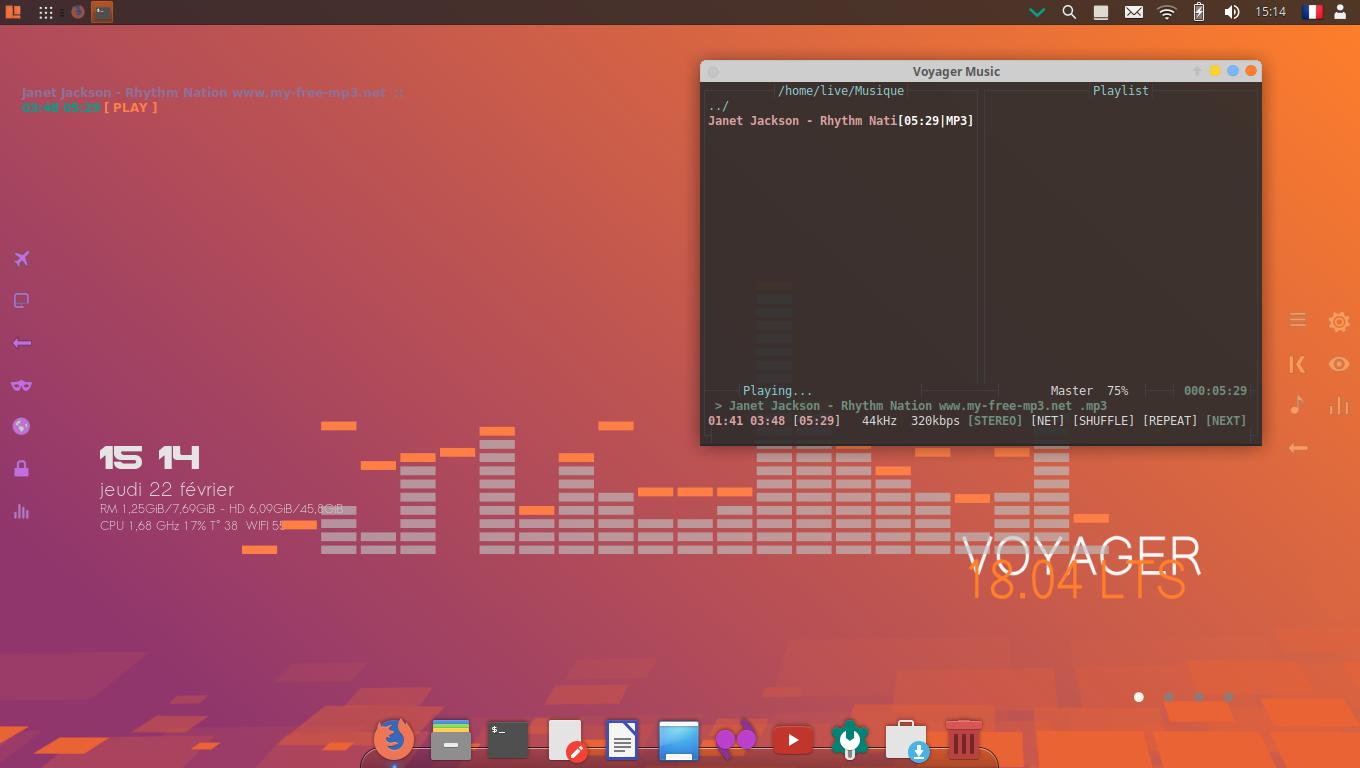
Task: Switch to the fourth workspace dot
Action: point(1228,697)
